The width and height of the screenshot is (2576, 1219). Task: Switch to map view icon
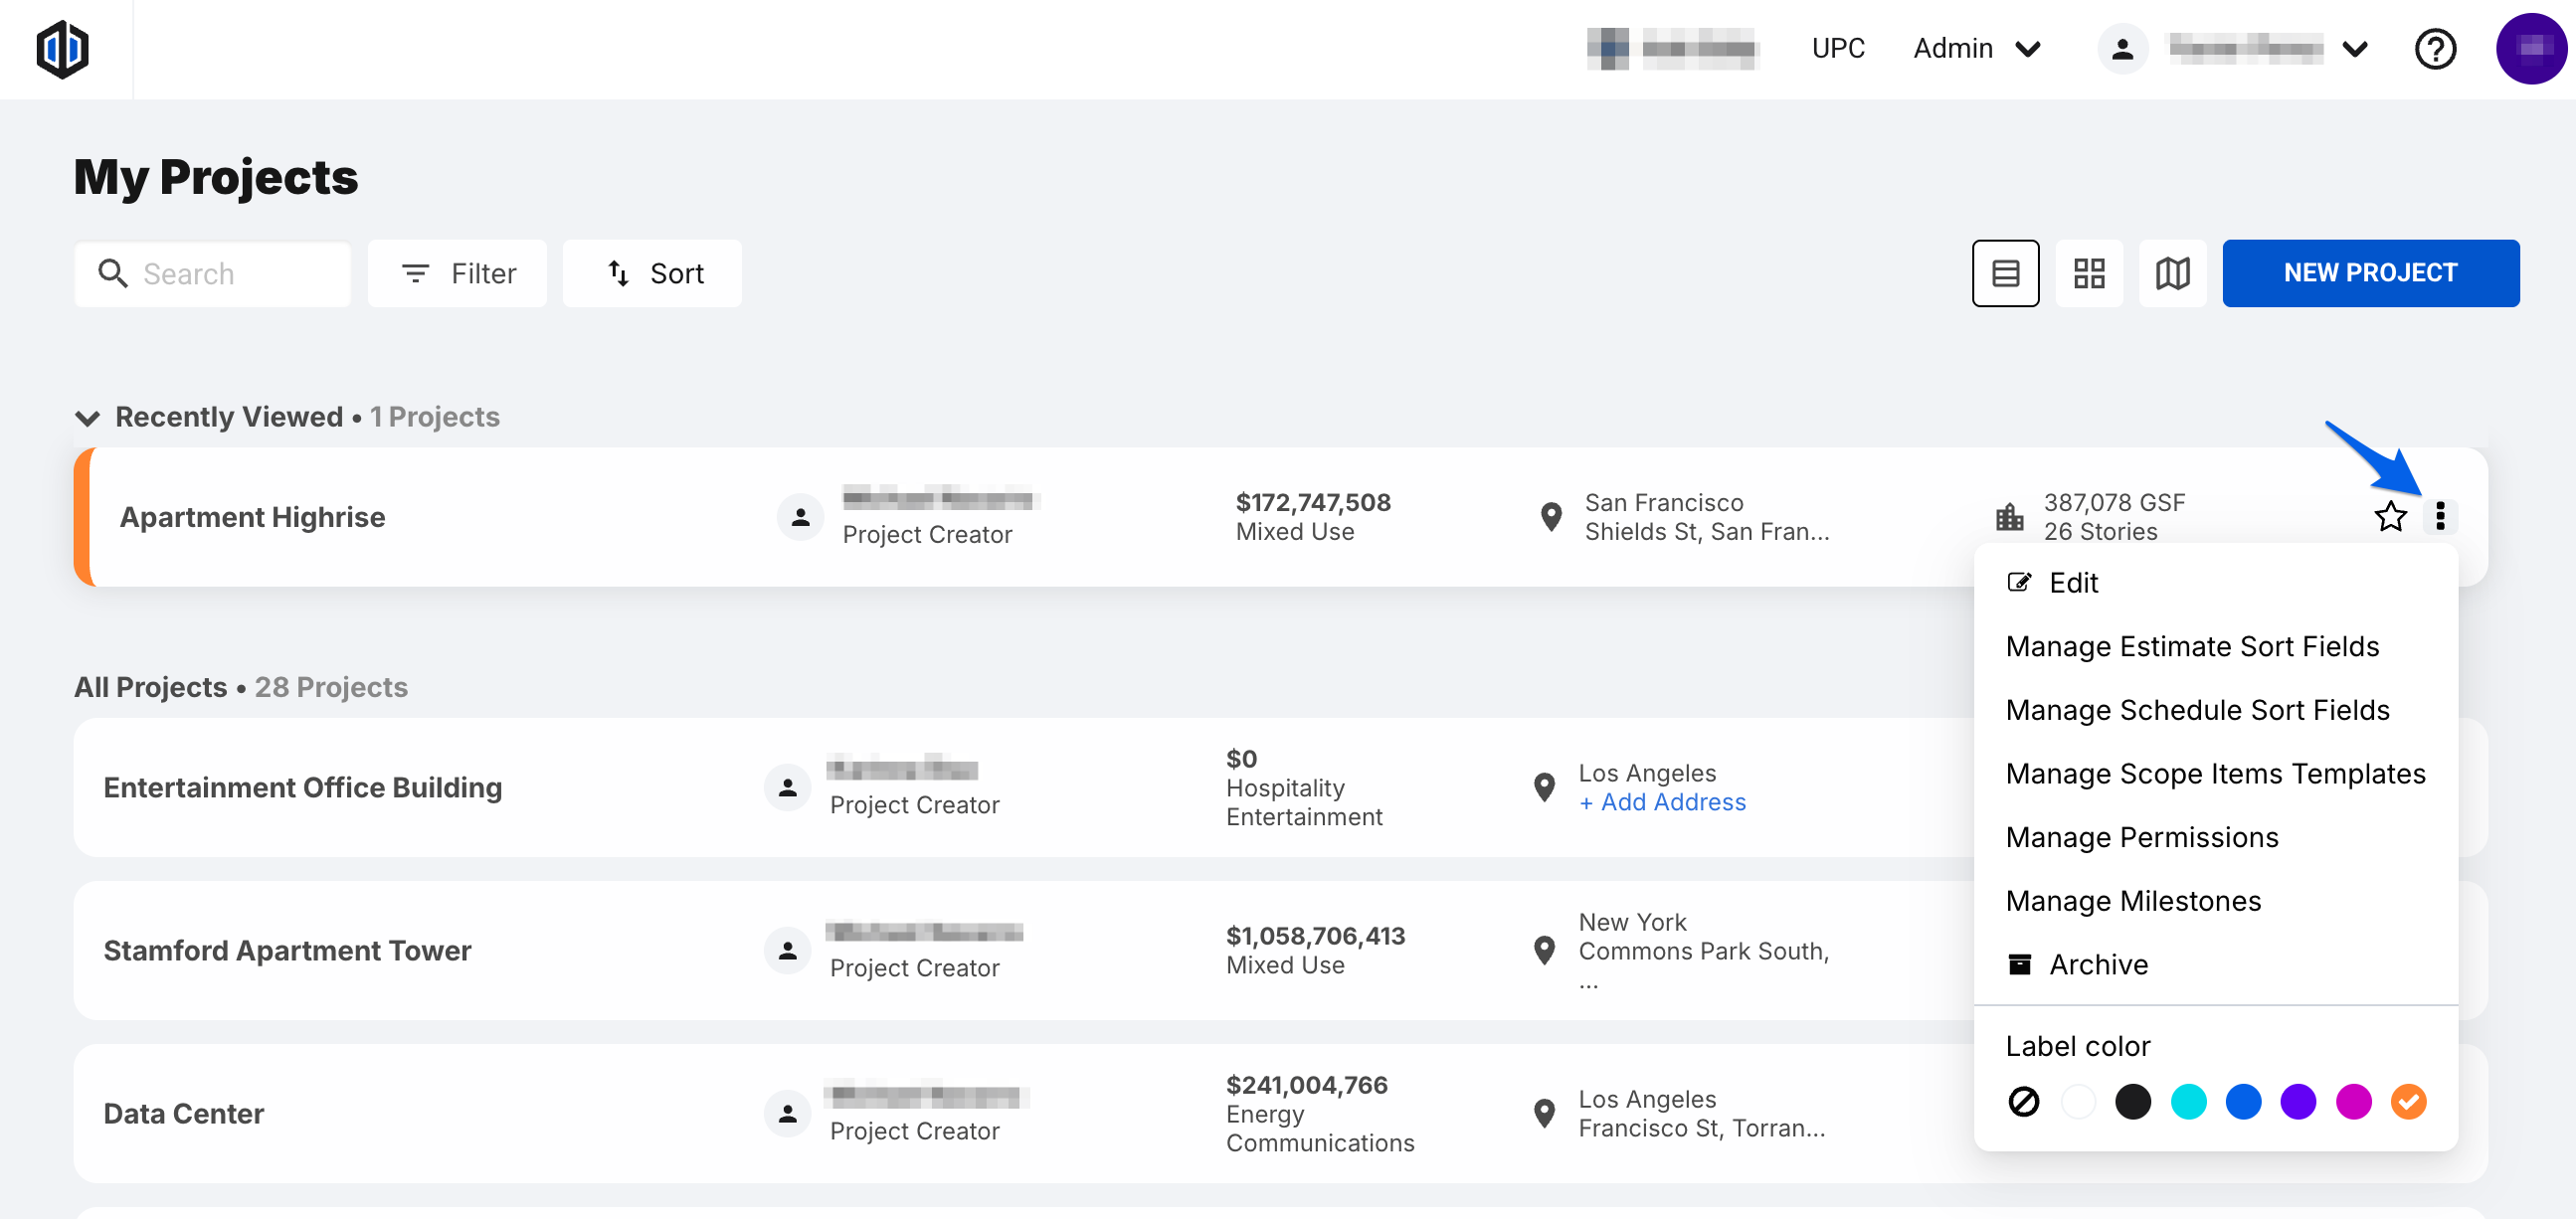(2172, 273)
